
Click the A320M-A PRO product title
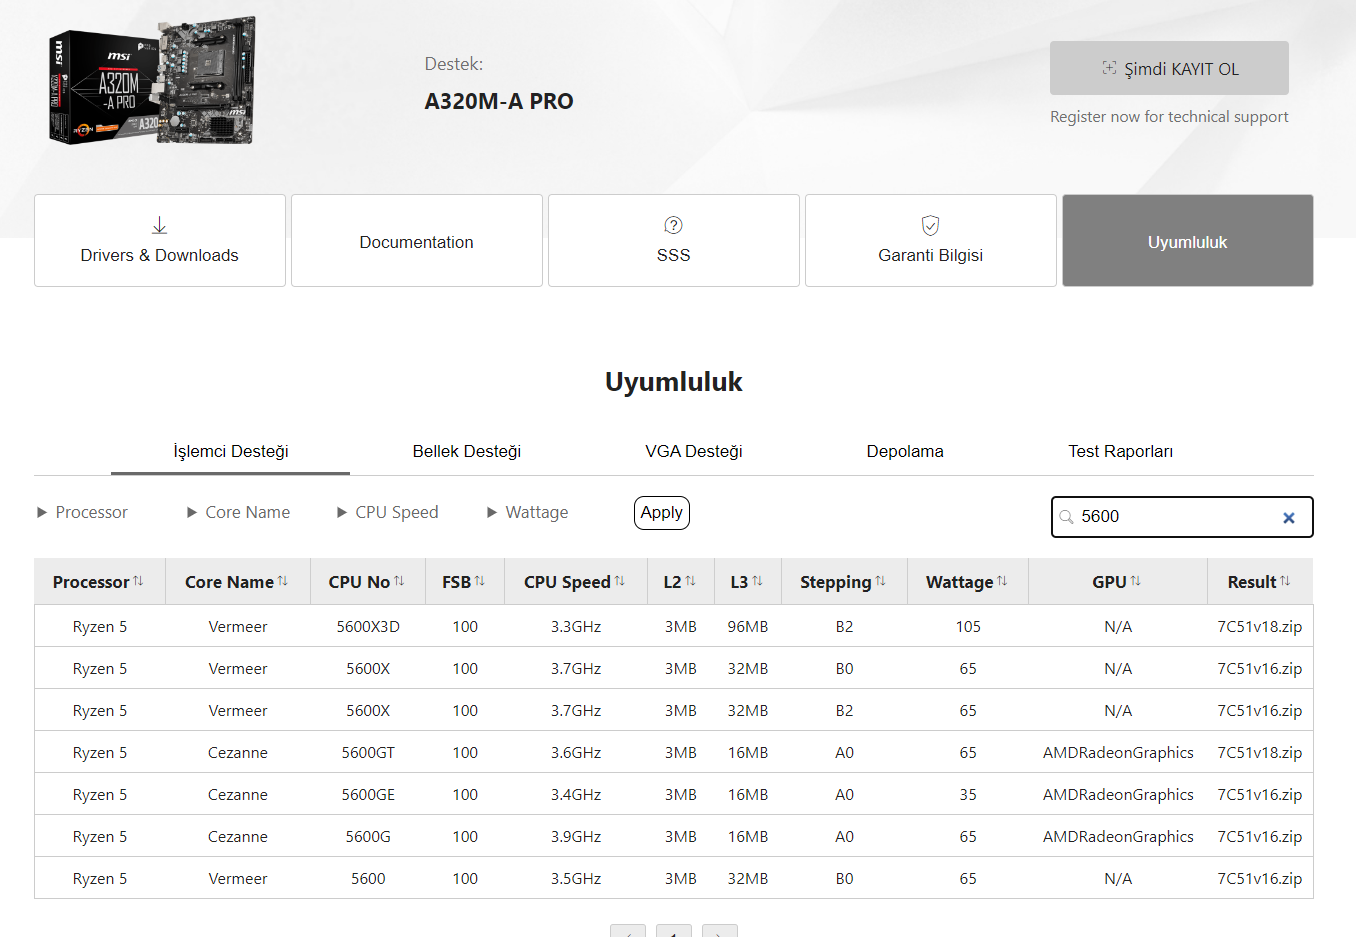(x=499, y=101)
